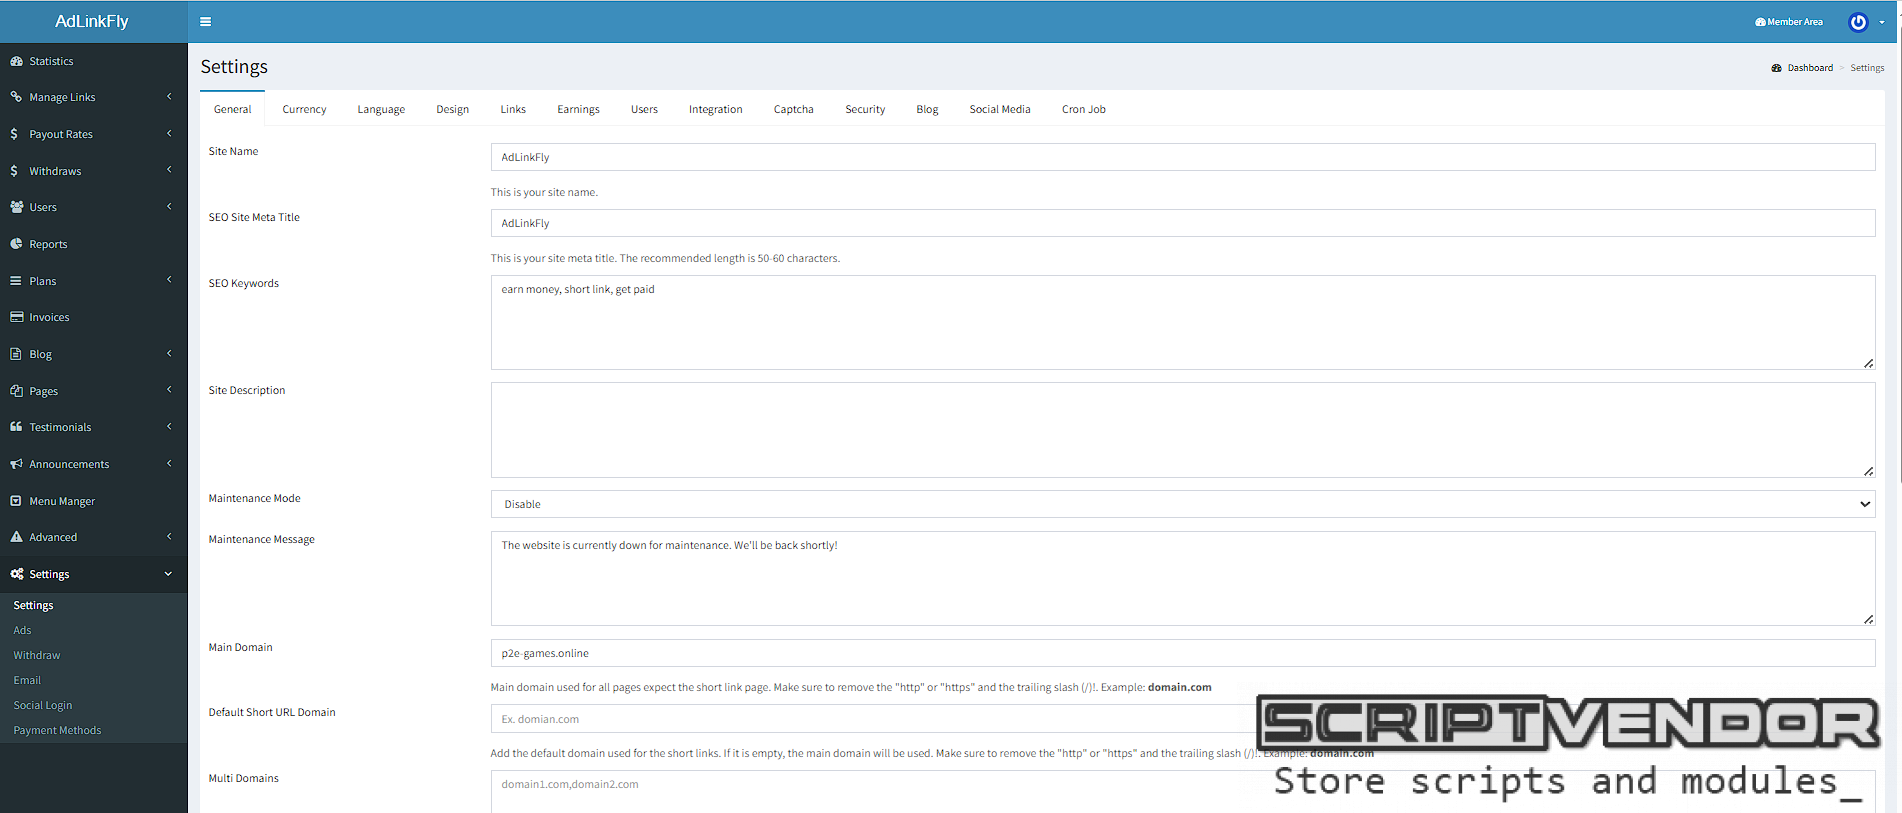Click the Payout Rates dollar icon
1902x813 pixels.
point(14,134)
